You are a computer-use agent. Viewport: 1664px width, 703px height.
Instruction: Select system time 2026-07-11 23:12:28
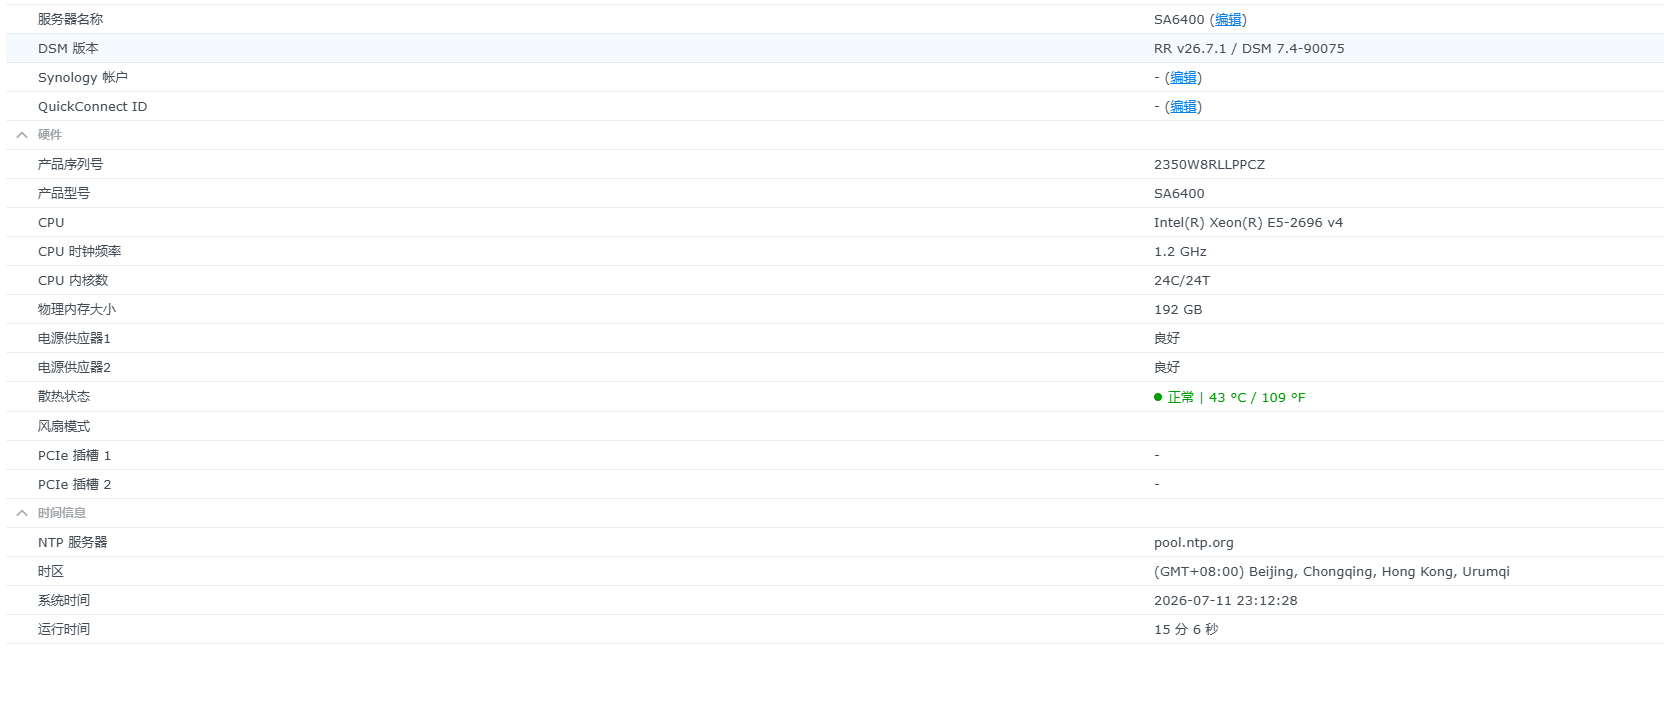tap(1226, 600)
